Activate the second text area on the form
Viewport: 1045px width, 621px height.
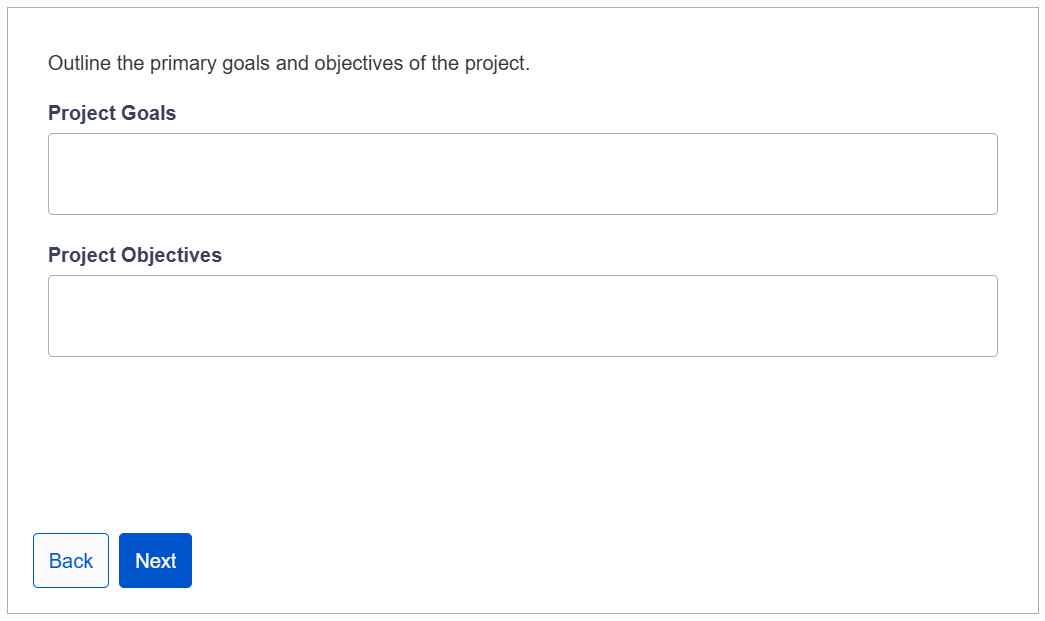tap(522, 316)
